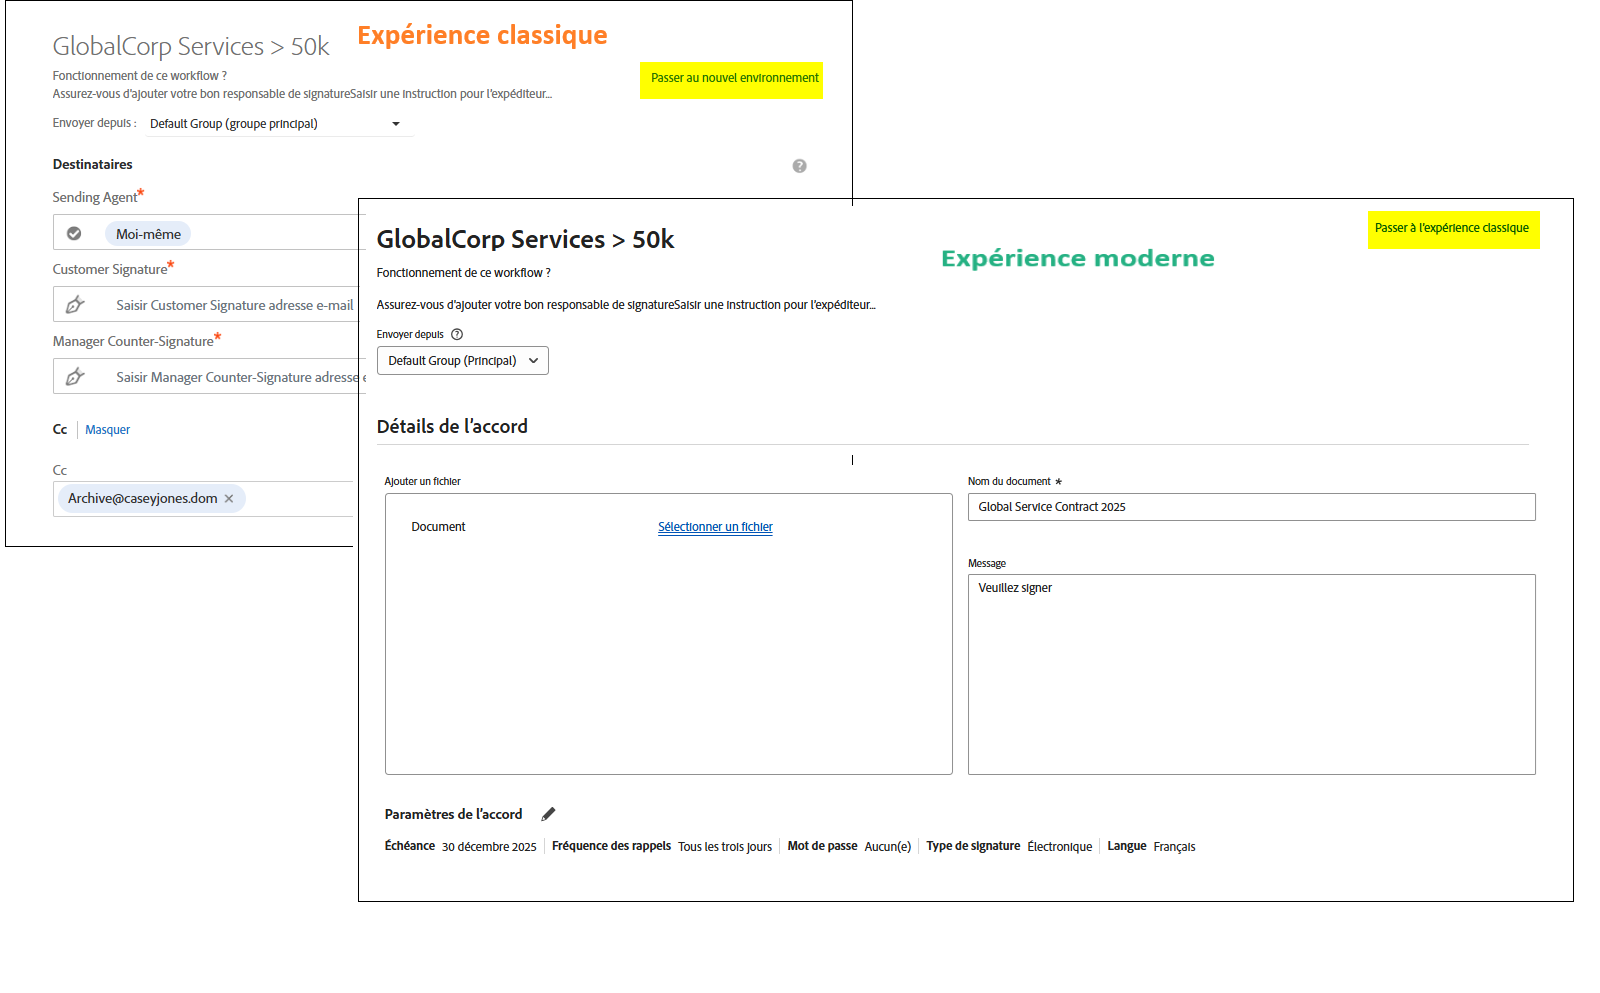Click the pen icon in Manager Counter-Signature field
1600x993 pixels.
click(x=75, y=377)
